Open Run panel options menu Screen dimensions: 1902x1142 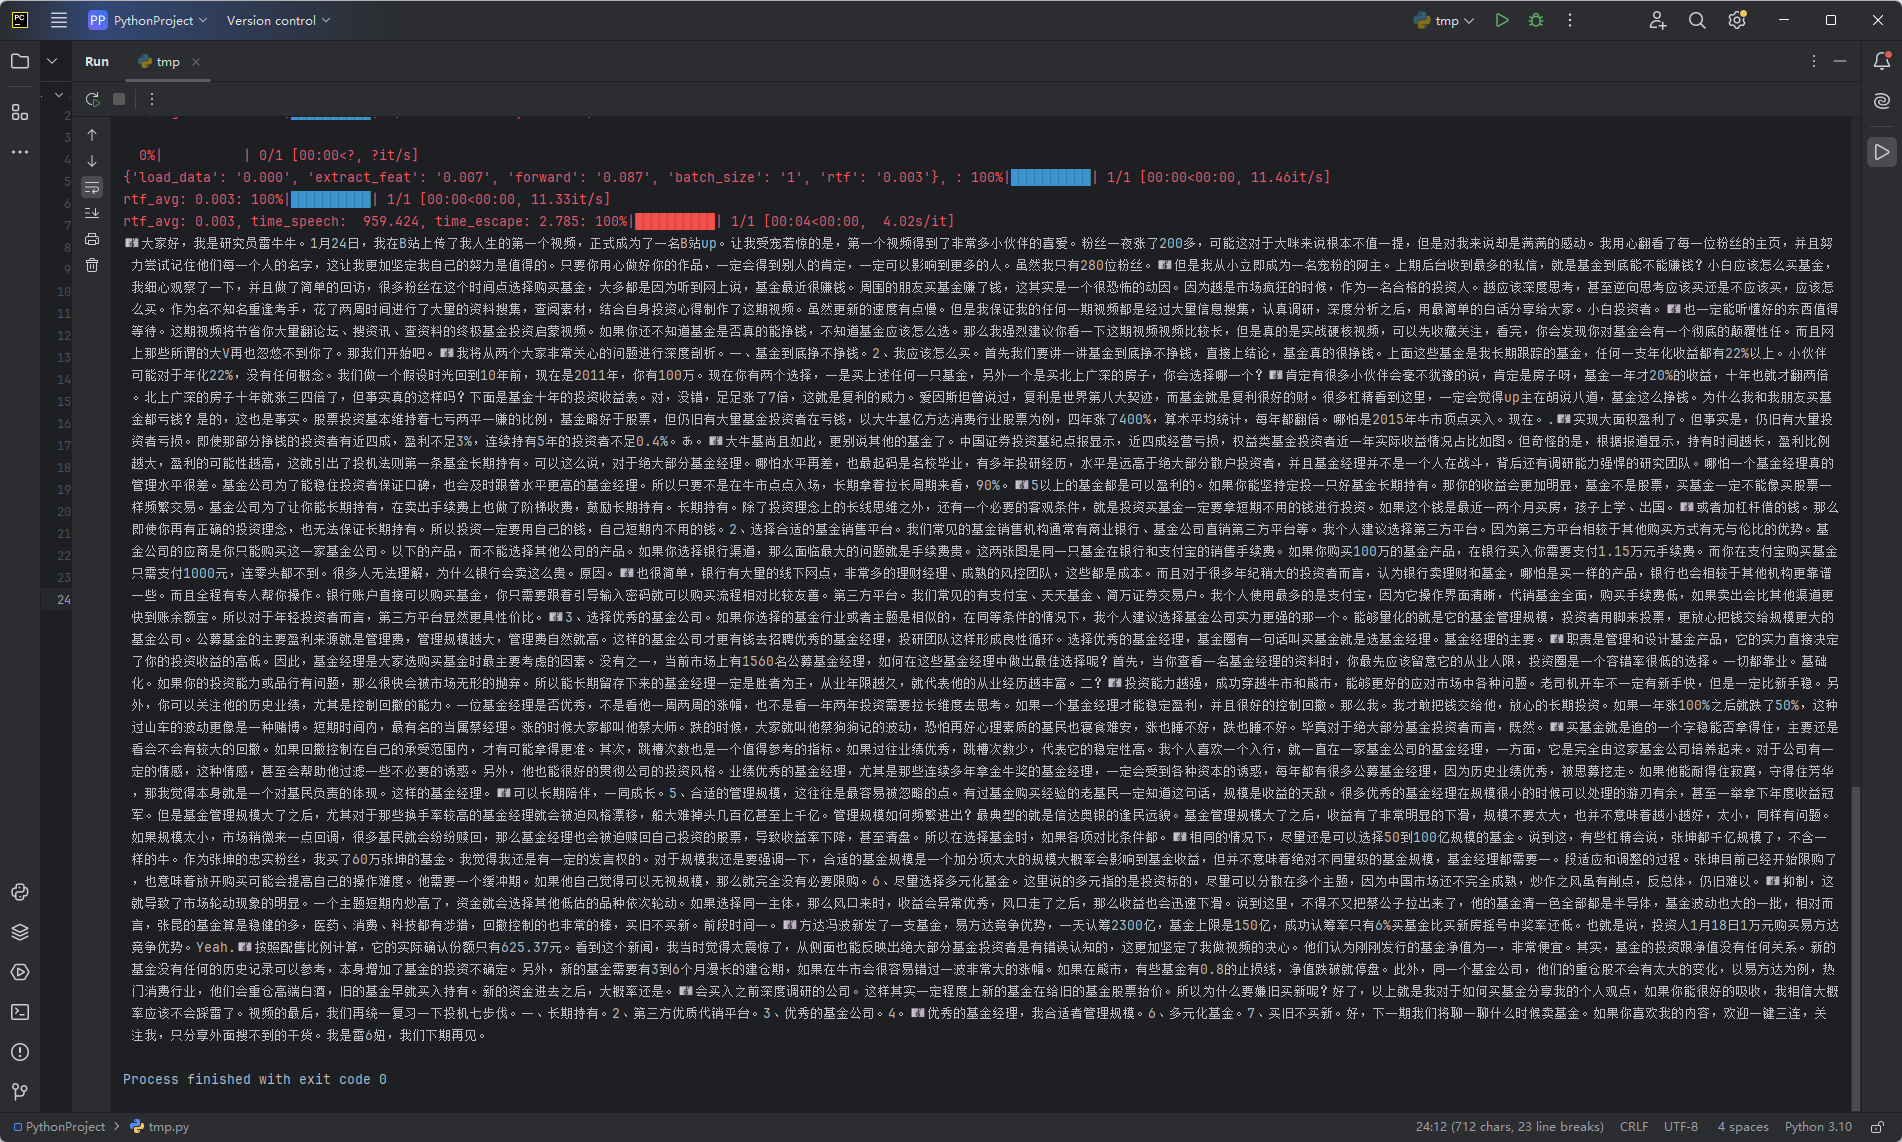tap(1813, 61)
